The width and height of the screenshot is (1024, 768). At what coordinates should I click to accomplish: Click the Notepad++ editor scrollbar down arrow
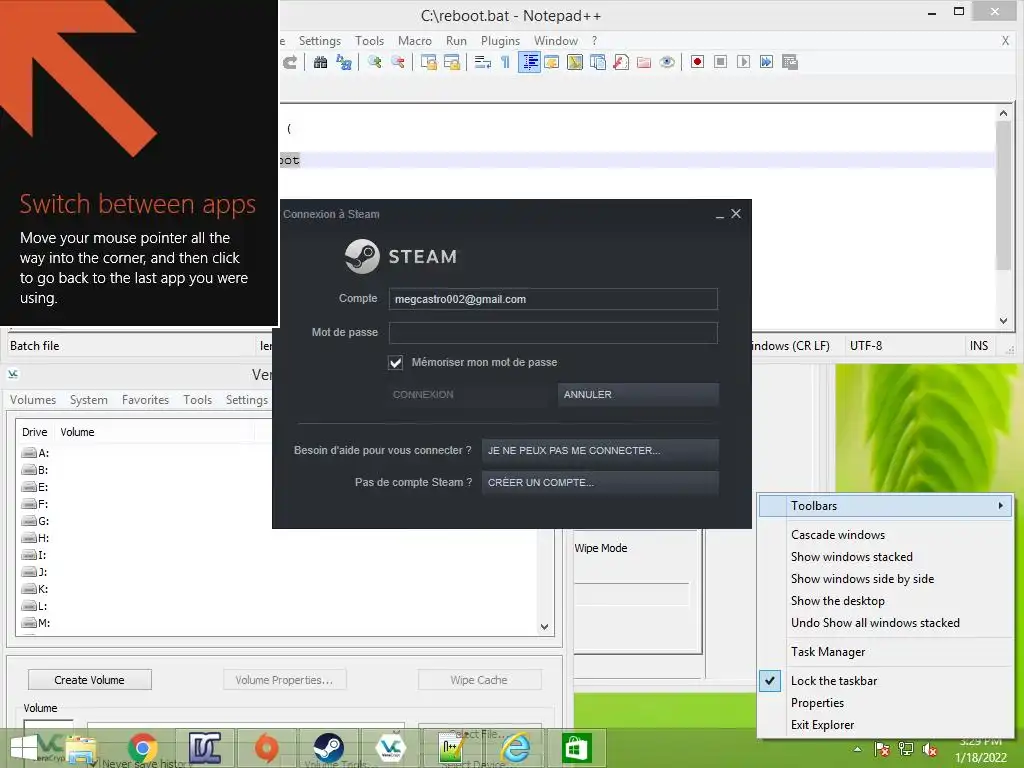click(x=1003, y=321)
